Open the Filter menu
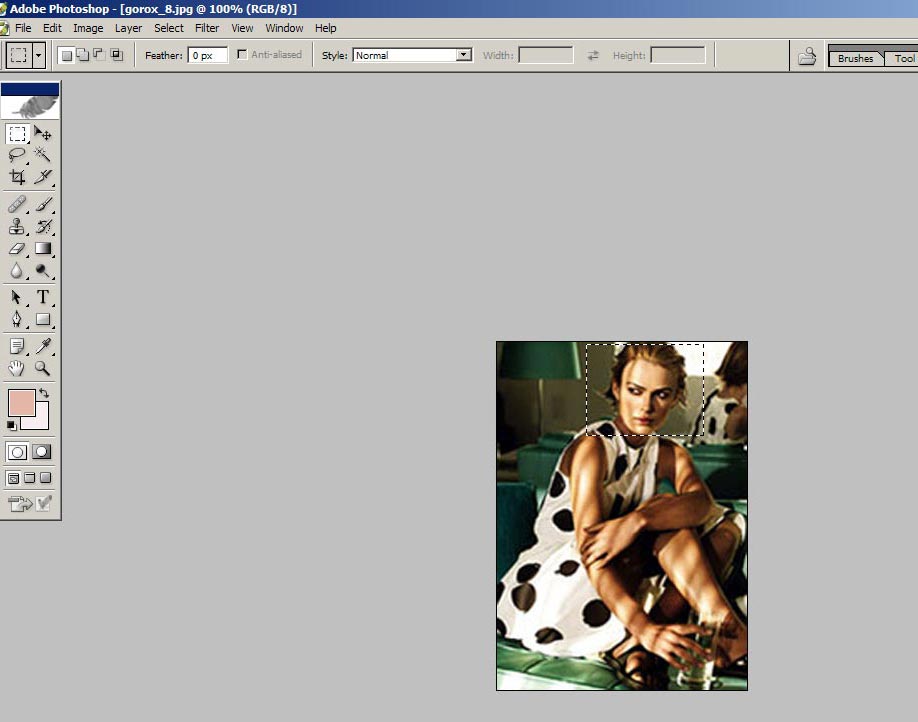 click(x=207, y=28)
